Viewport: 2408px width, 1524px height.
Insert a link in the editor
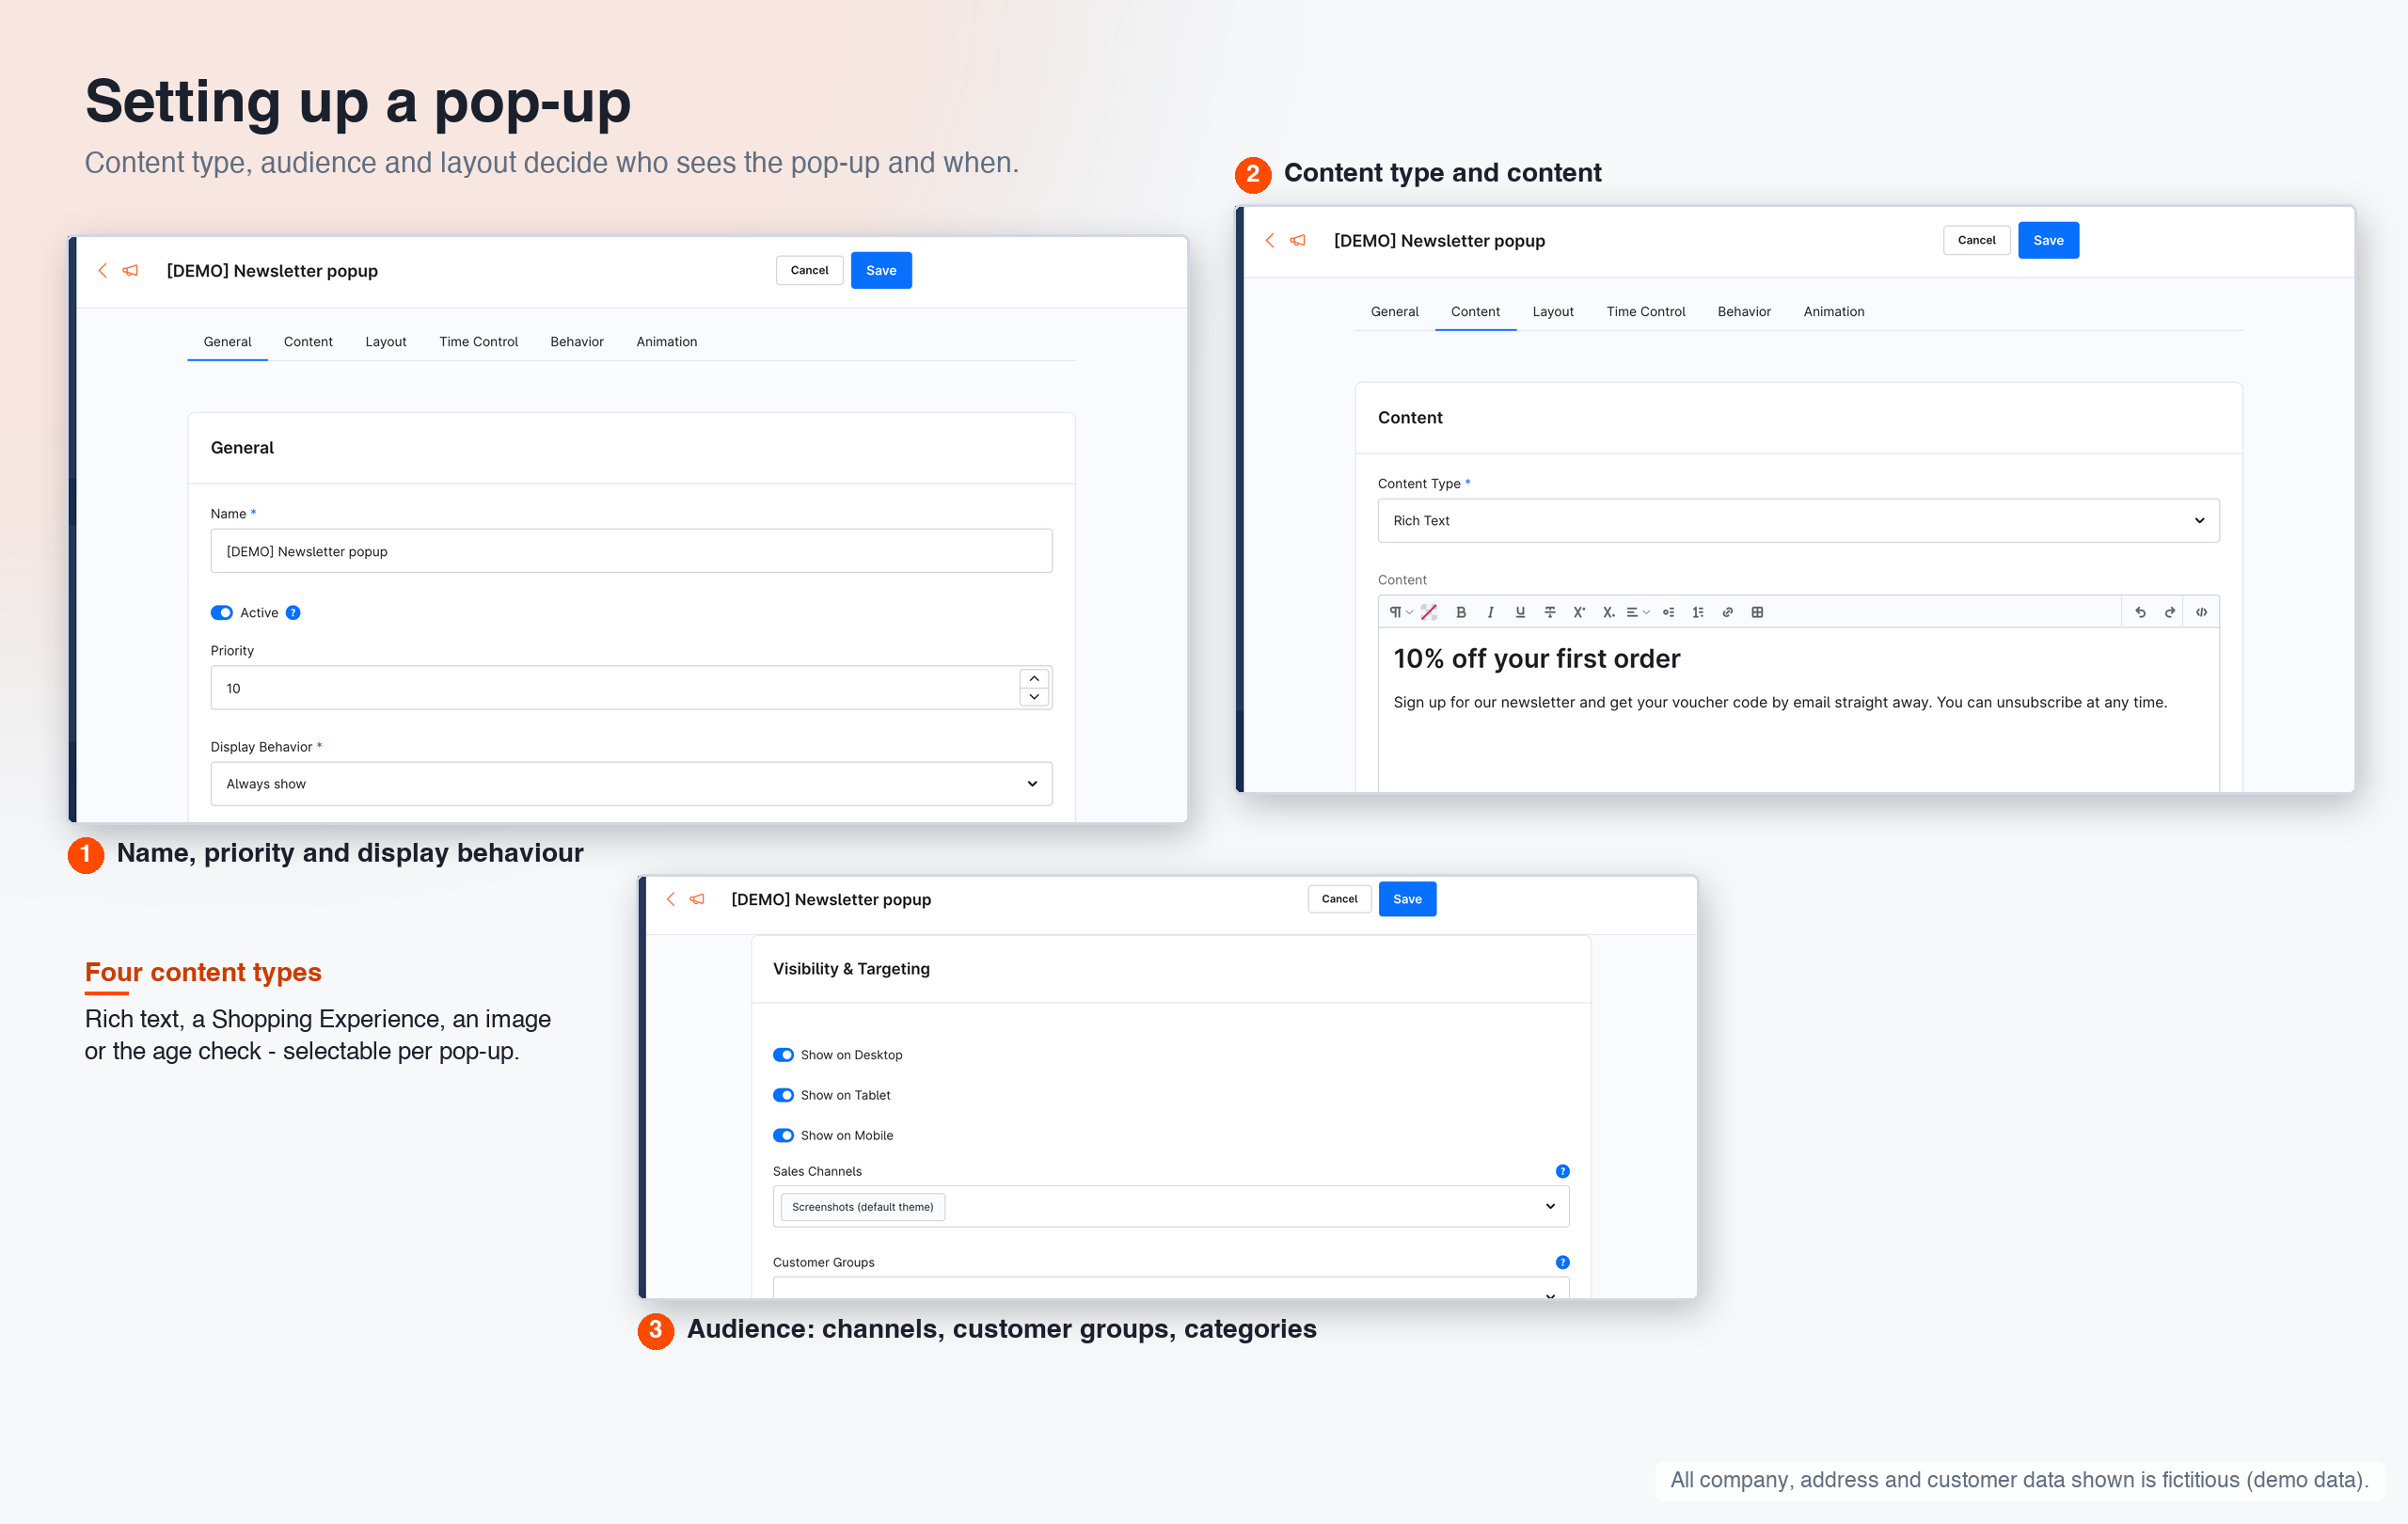pos(1727,612)
